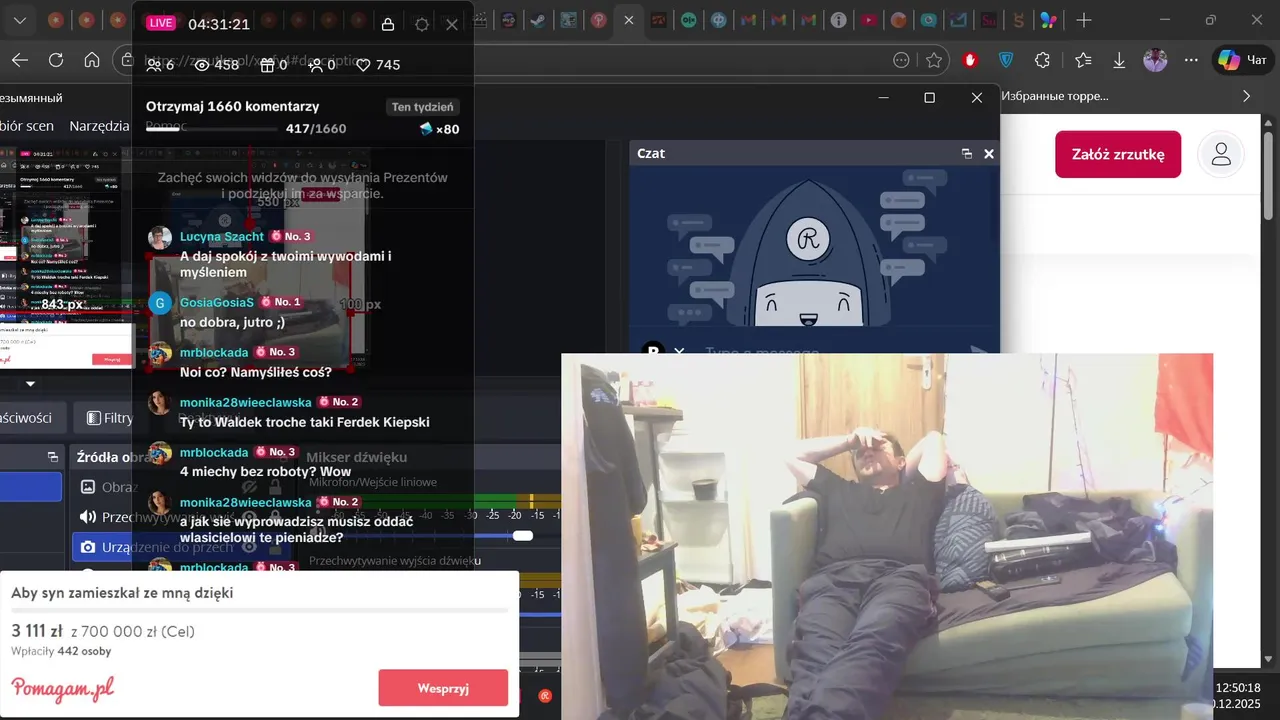1280x720 pixels.
Task: Open Copilot Чат button
Action: [1242, 60]
